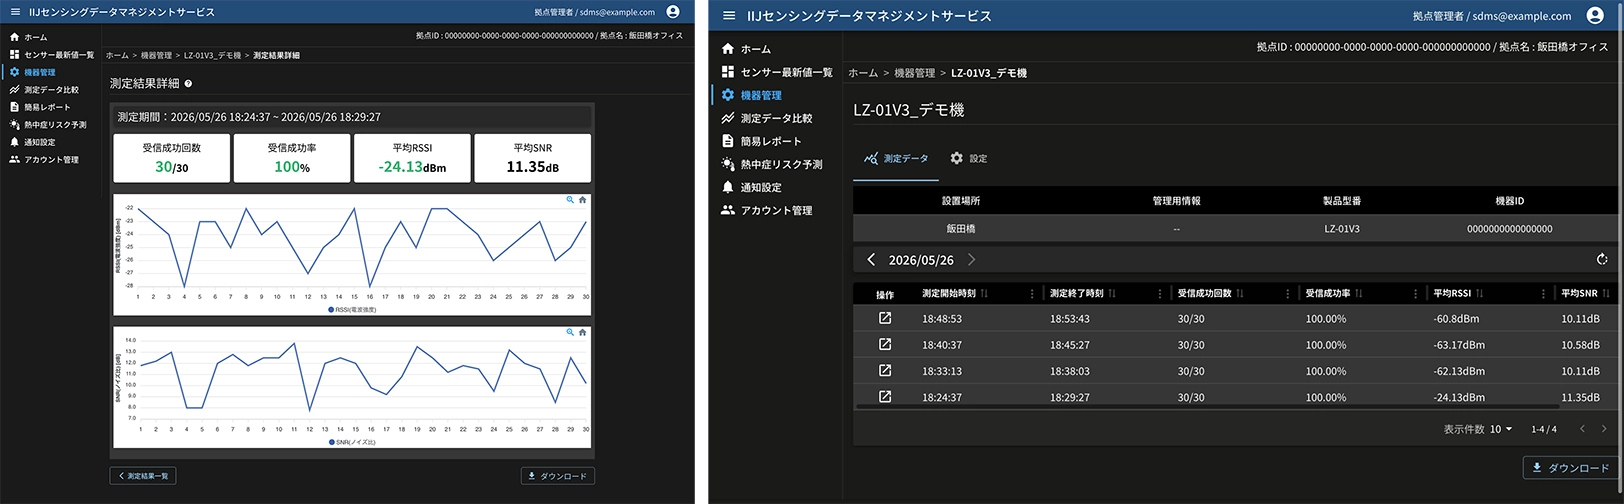Click the 受信成功率 100% summary card

[292, 158]
